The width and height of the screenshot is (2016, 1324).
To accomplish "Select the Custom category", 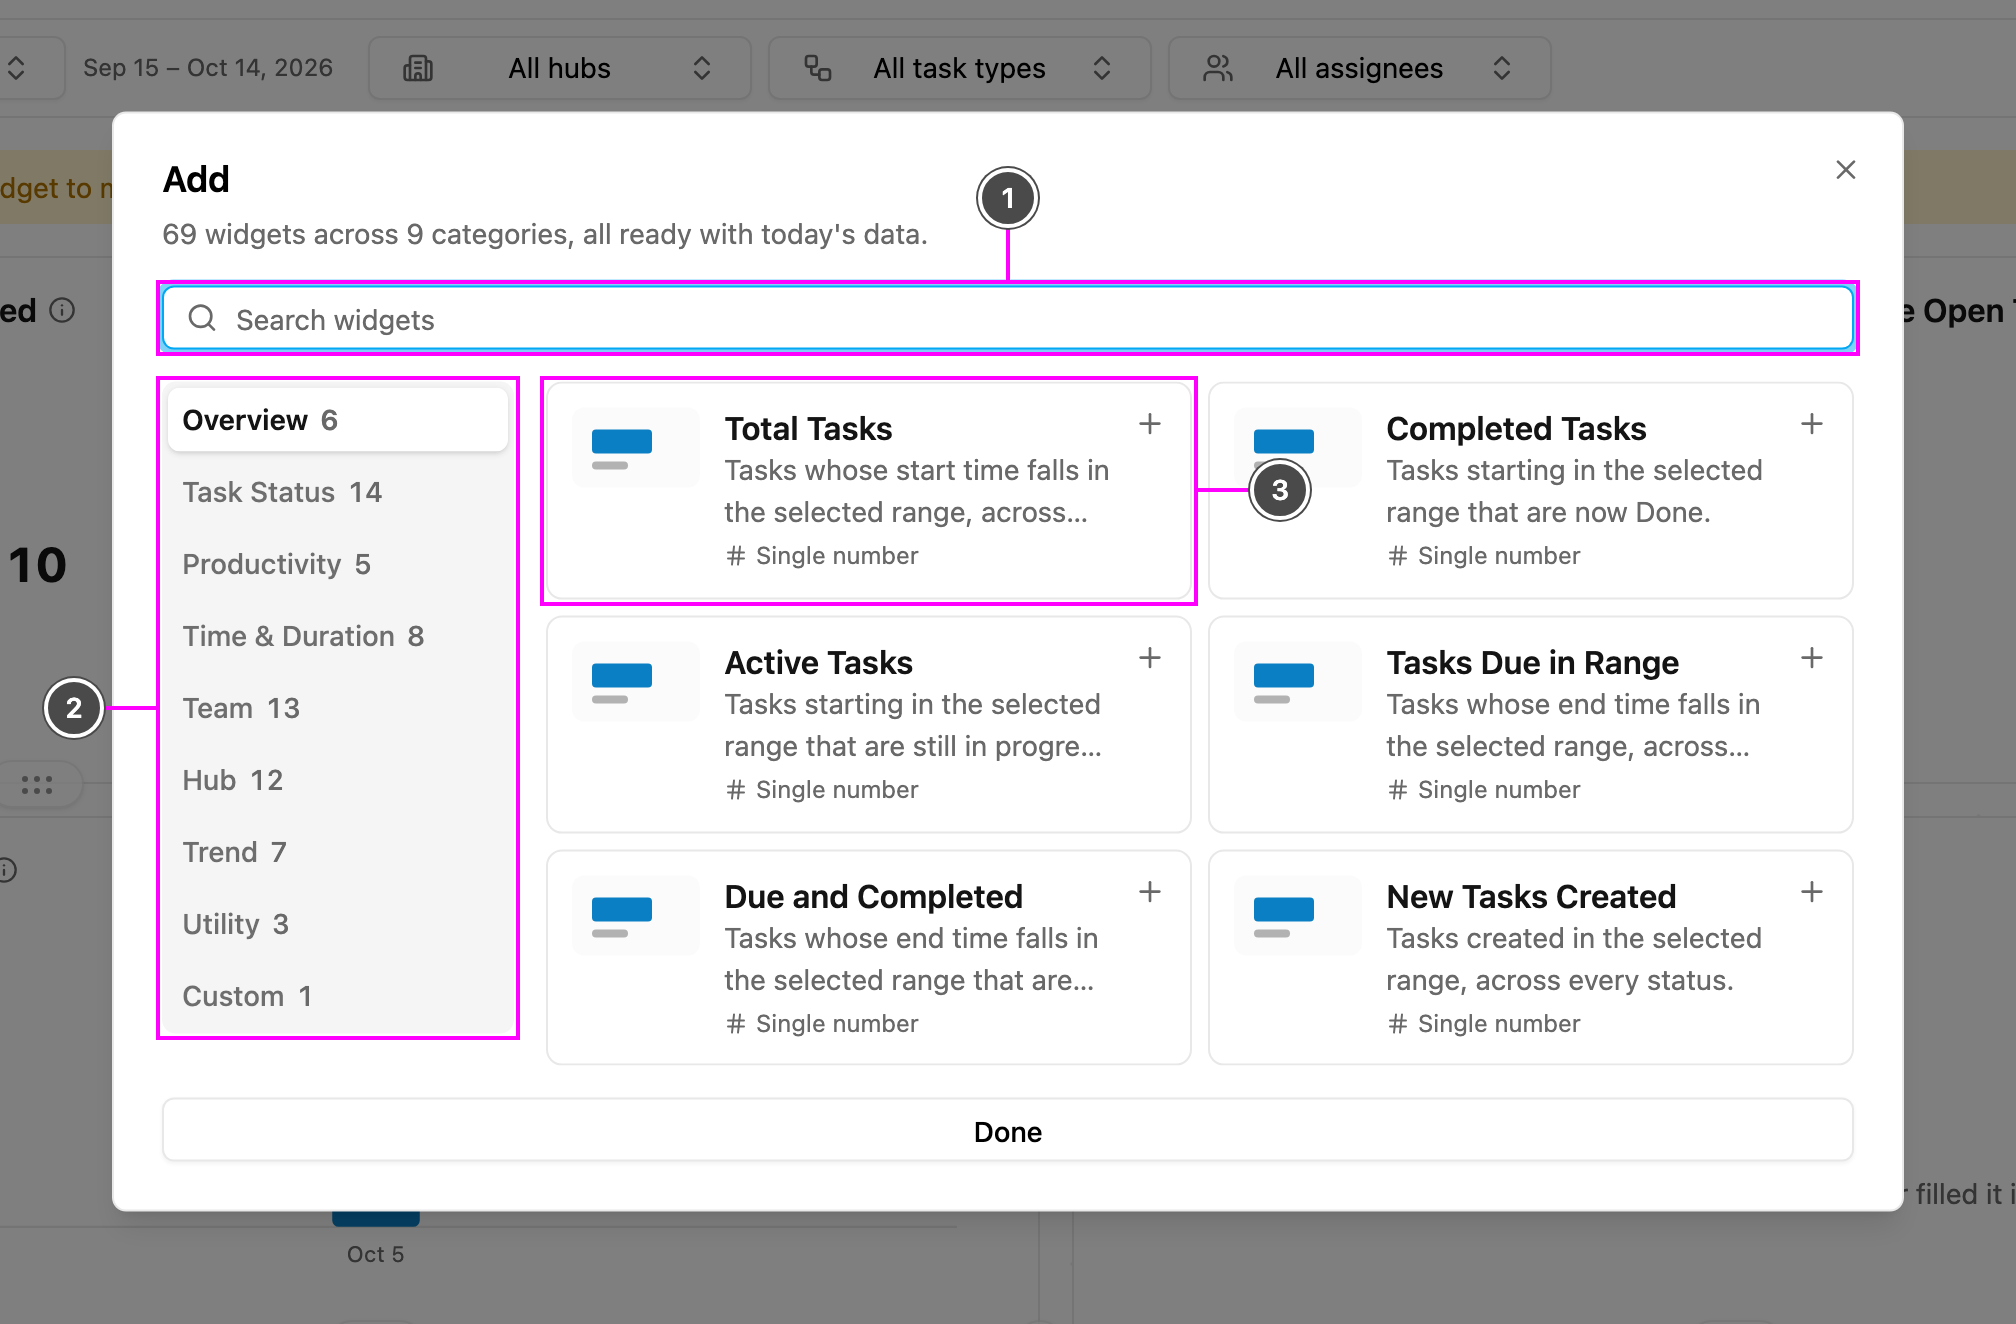I will coord(338,996).
